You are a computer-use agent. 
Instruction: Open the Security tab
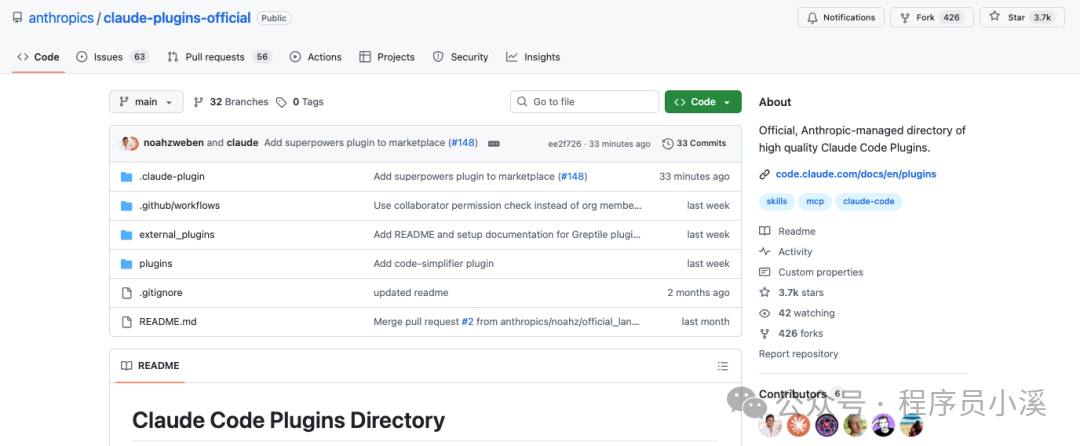pyautogui.click(x=460, y=57)
